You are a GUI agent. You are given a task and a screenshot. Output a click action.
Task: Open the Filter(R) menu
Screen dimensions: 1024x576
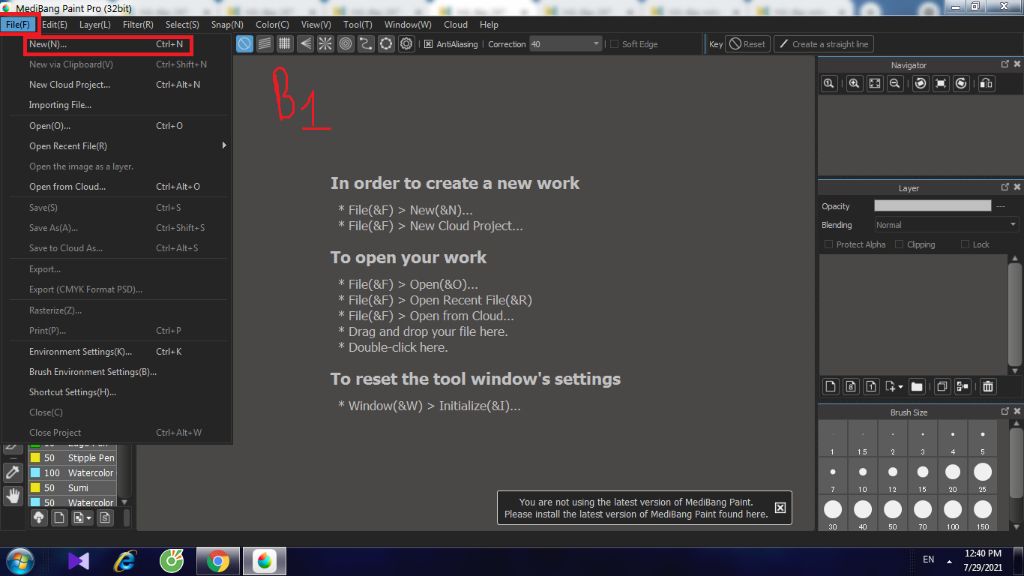138,24
